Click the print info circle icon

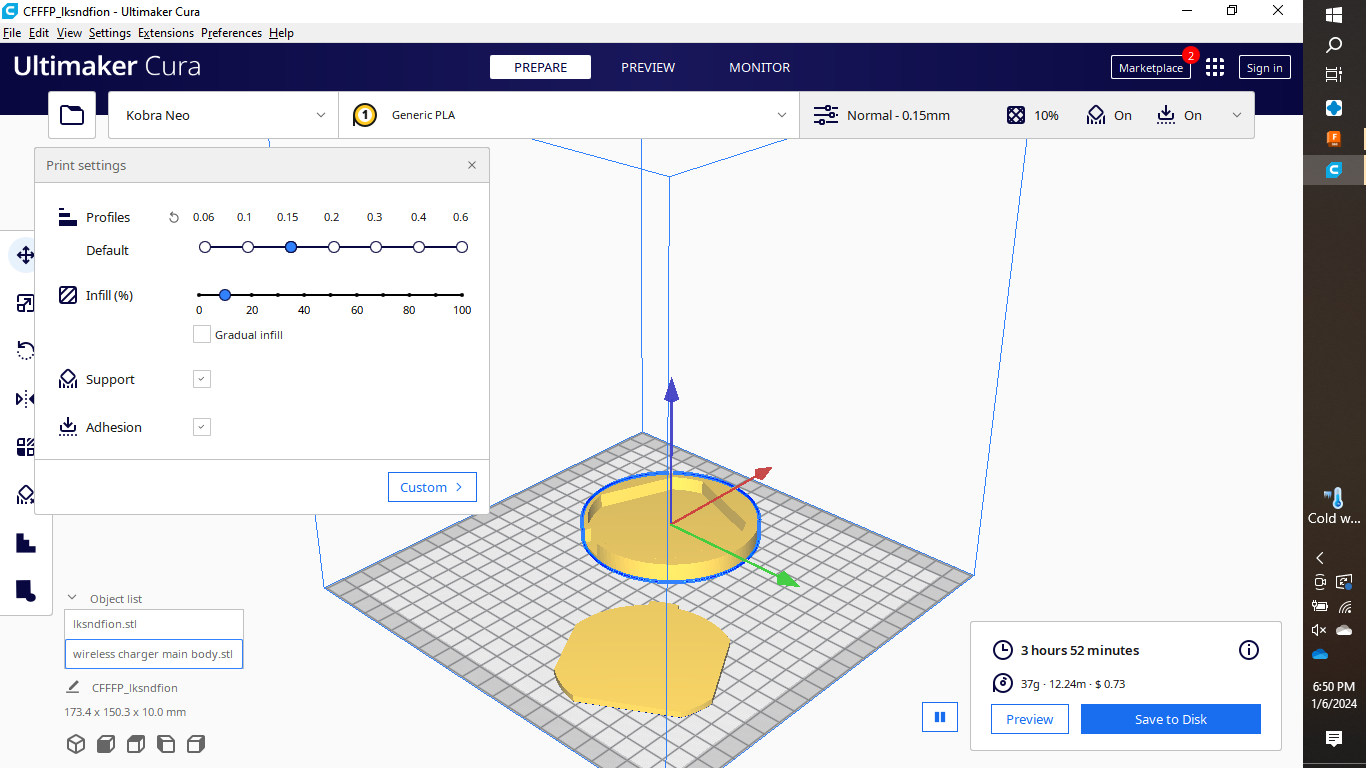tap(1249, 650)
